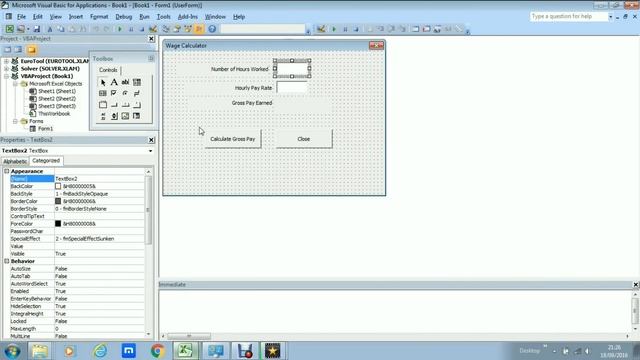Collapse the Behavior property category
The height and width of the screenshot is (360, 640).
[x=7, y=261]
